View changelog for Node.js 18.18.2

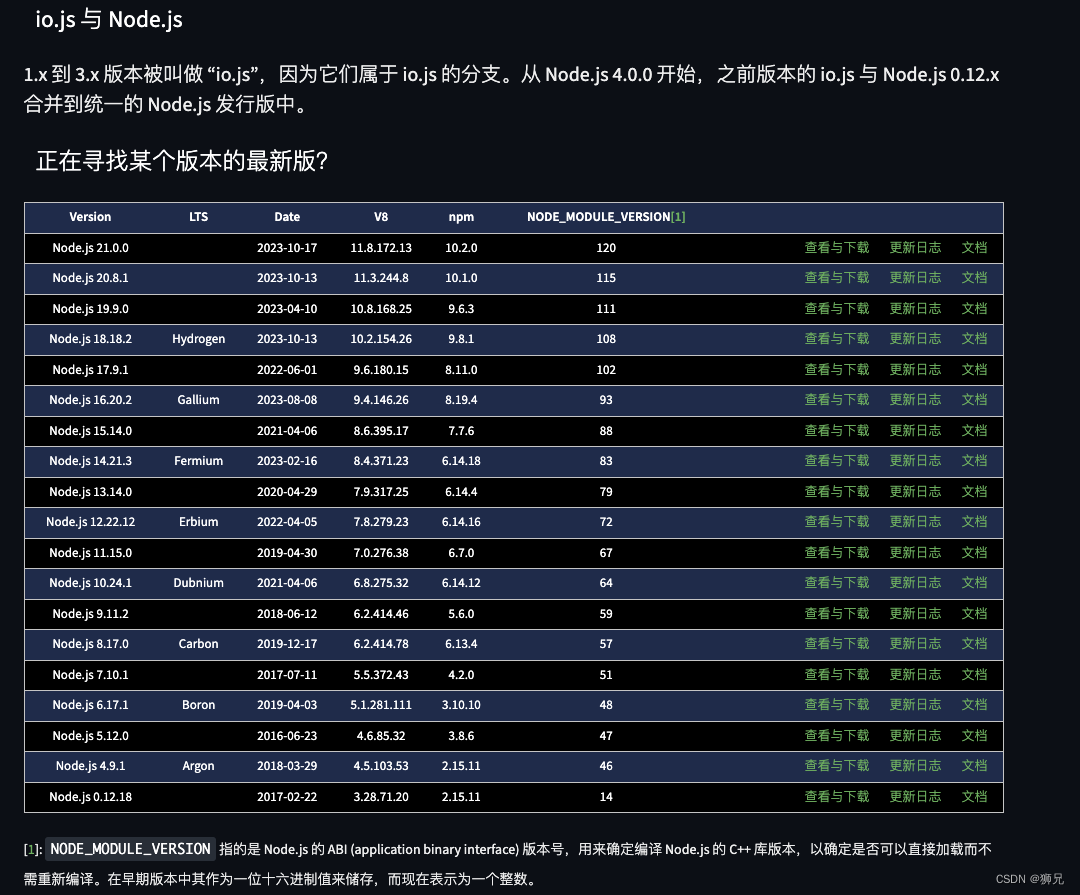915,339
